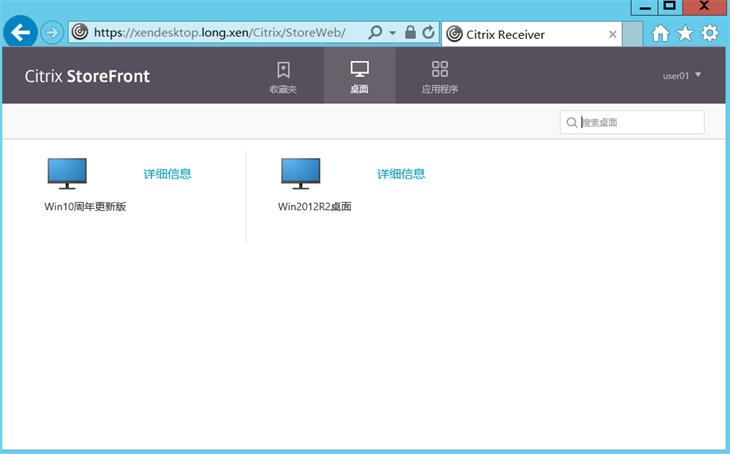Maximize the browser window

pos(670,7)
